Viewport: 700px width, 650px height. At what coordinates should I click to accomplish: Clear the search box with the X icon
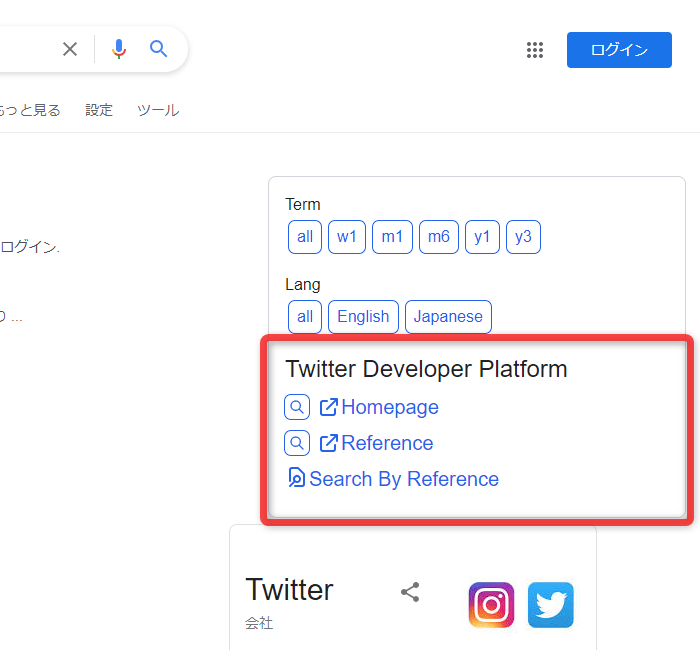(70, 49)
